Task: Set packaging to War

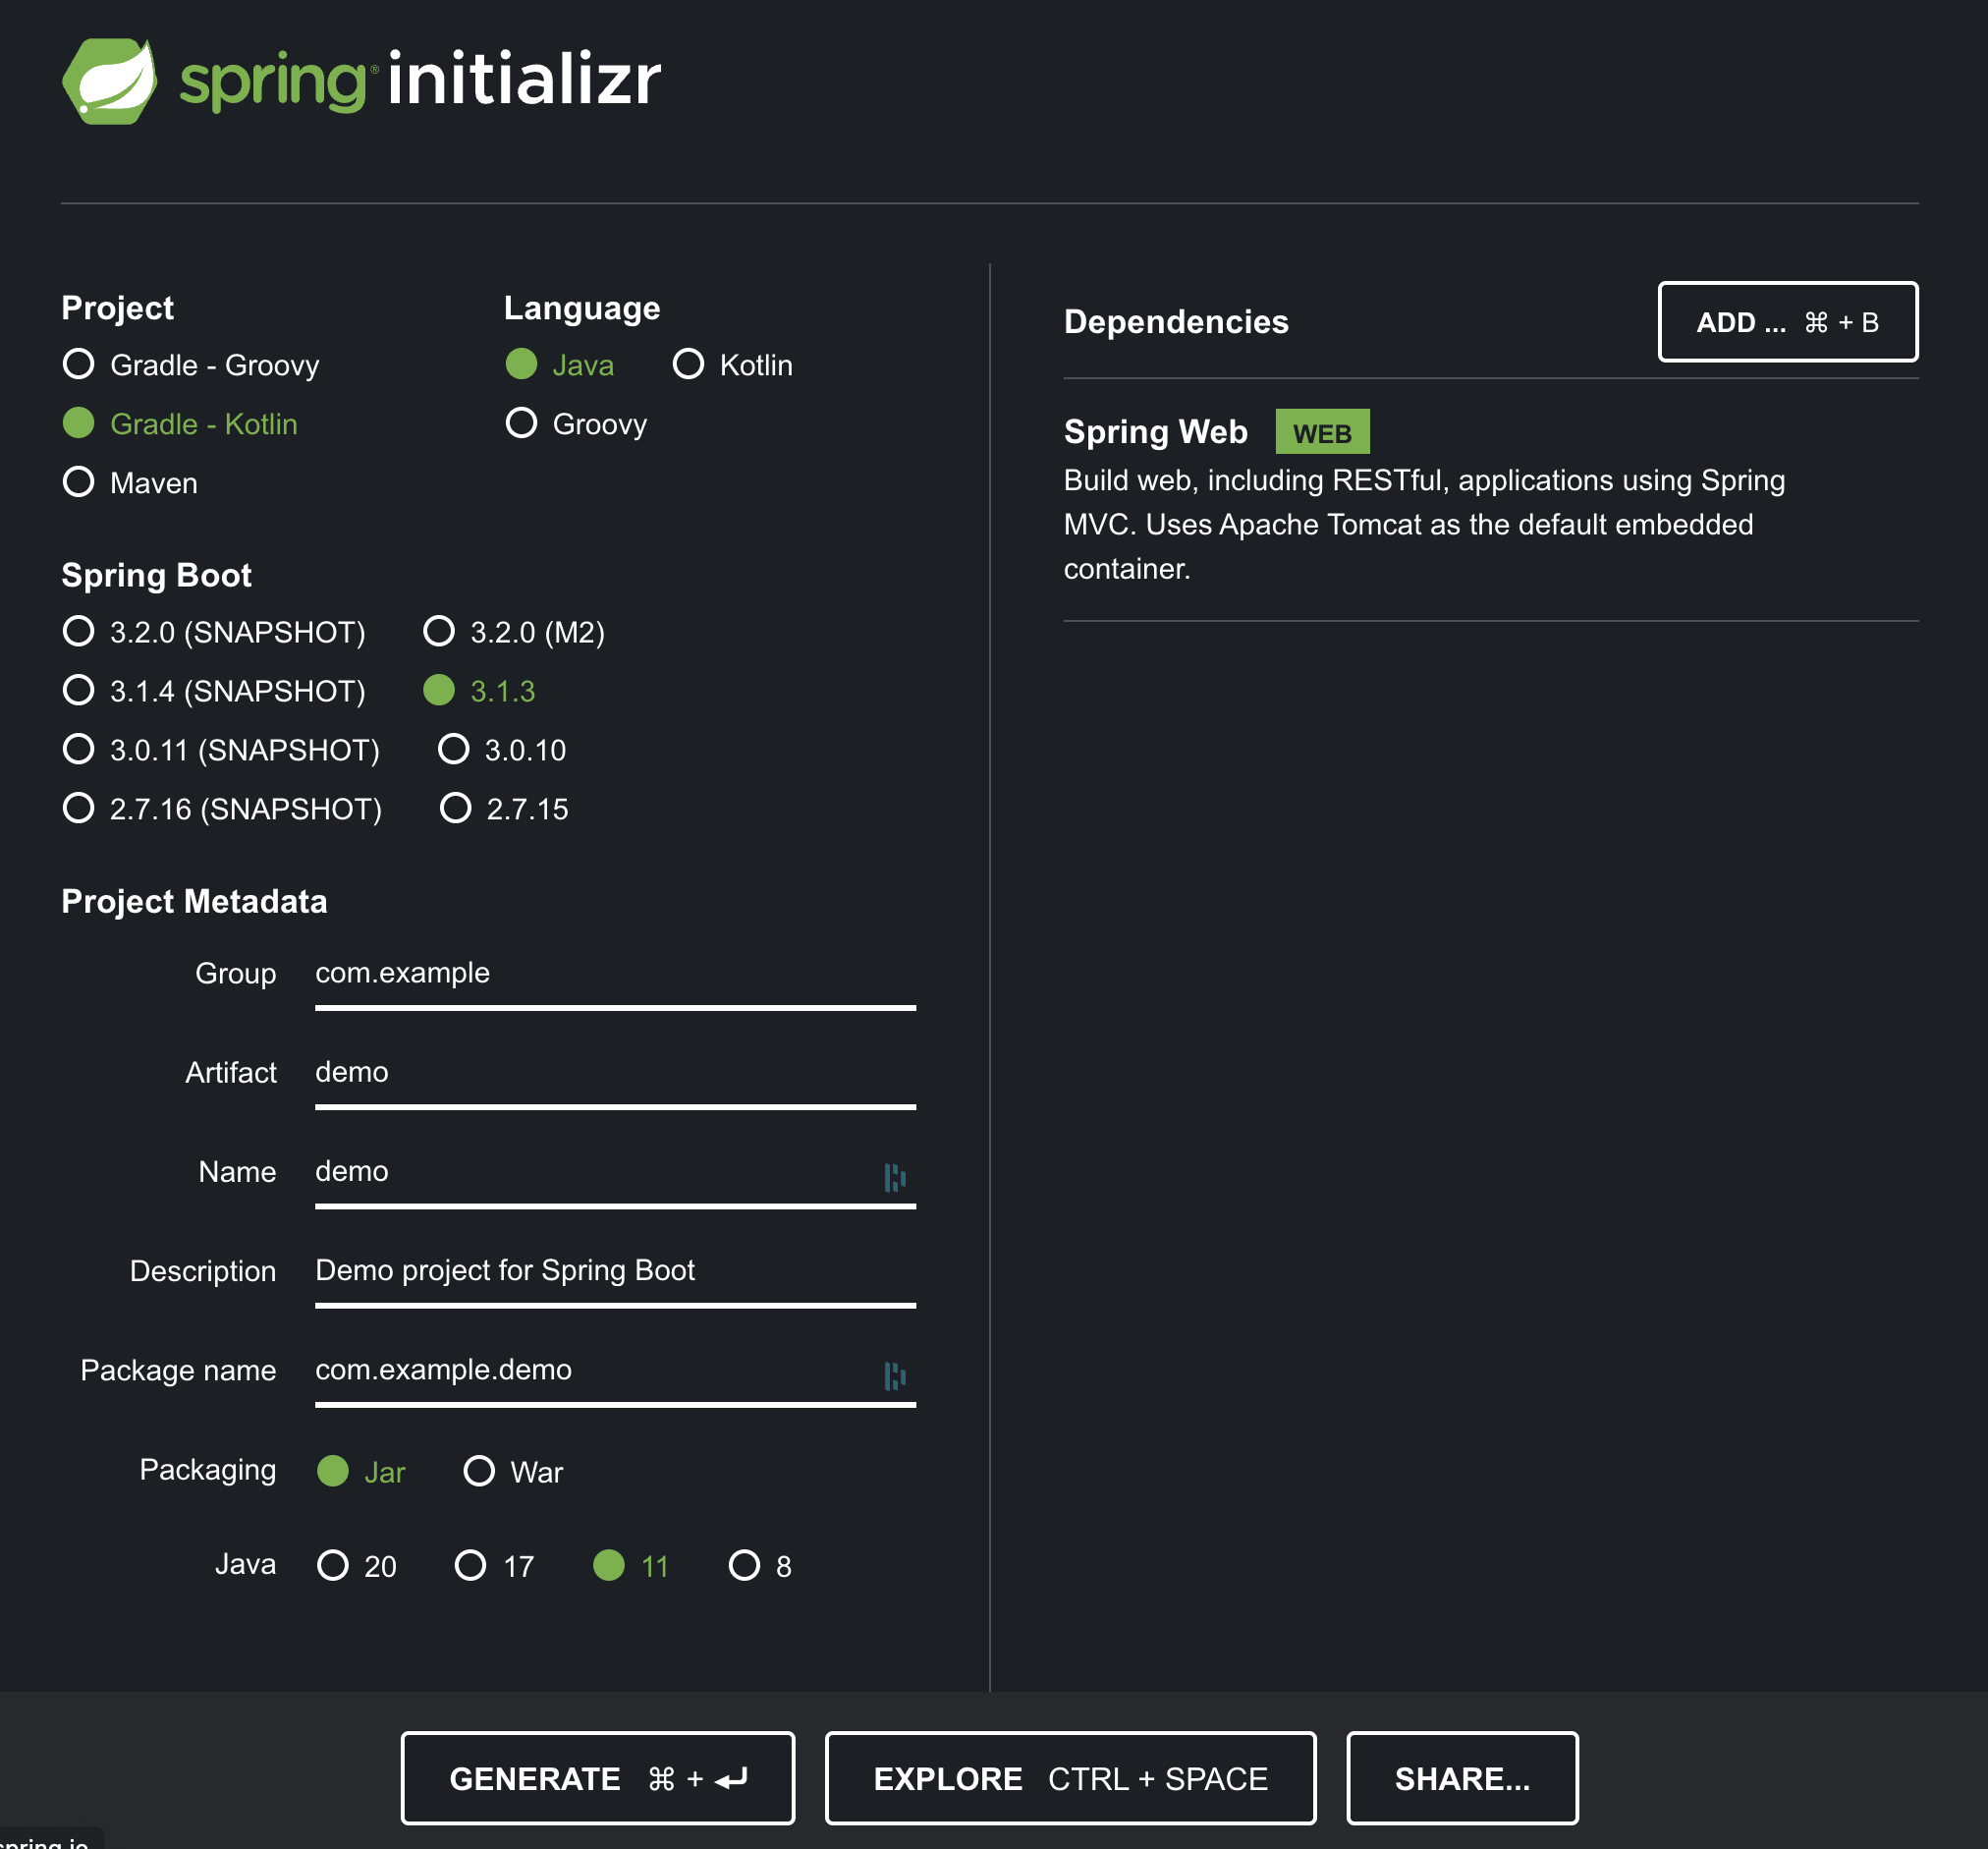Action: tap(514, 1471)
